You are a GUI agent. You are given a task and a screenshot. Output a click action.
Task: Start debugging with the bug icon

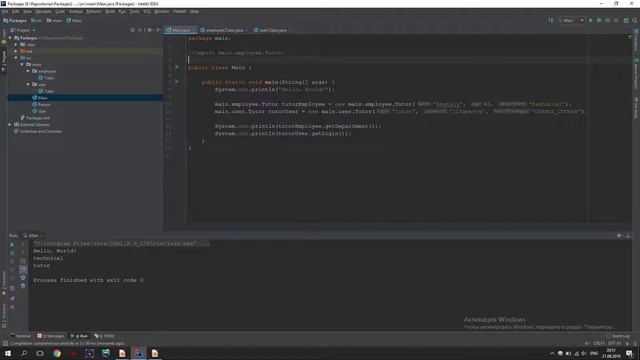point(599,20)
